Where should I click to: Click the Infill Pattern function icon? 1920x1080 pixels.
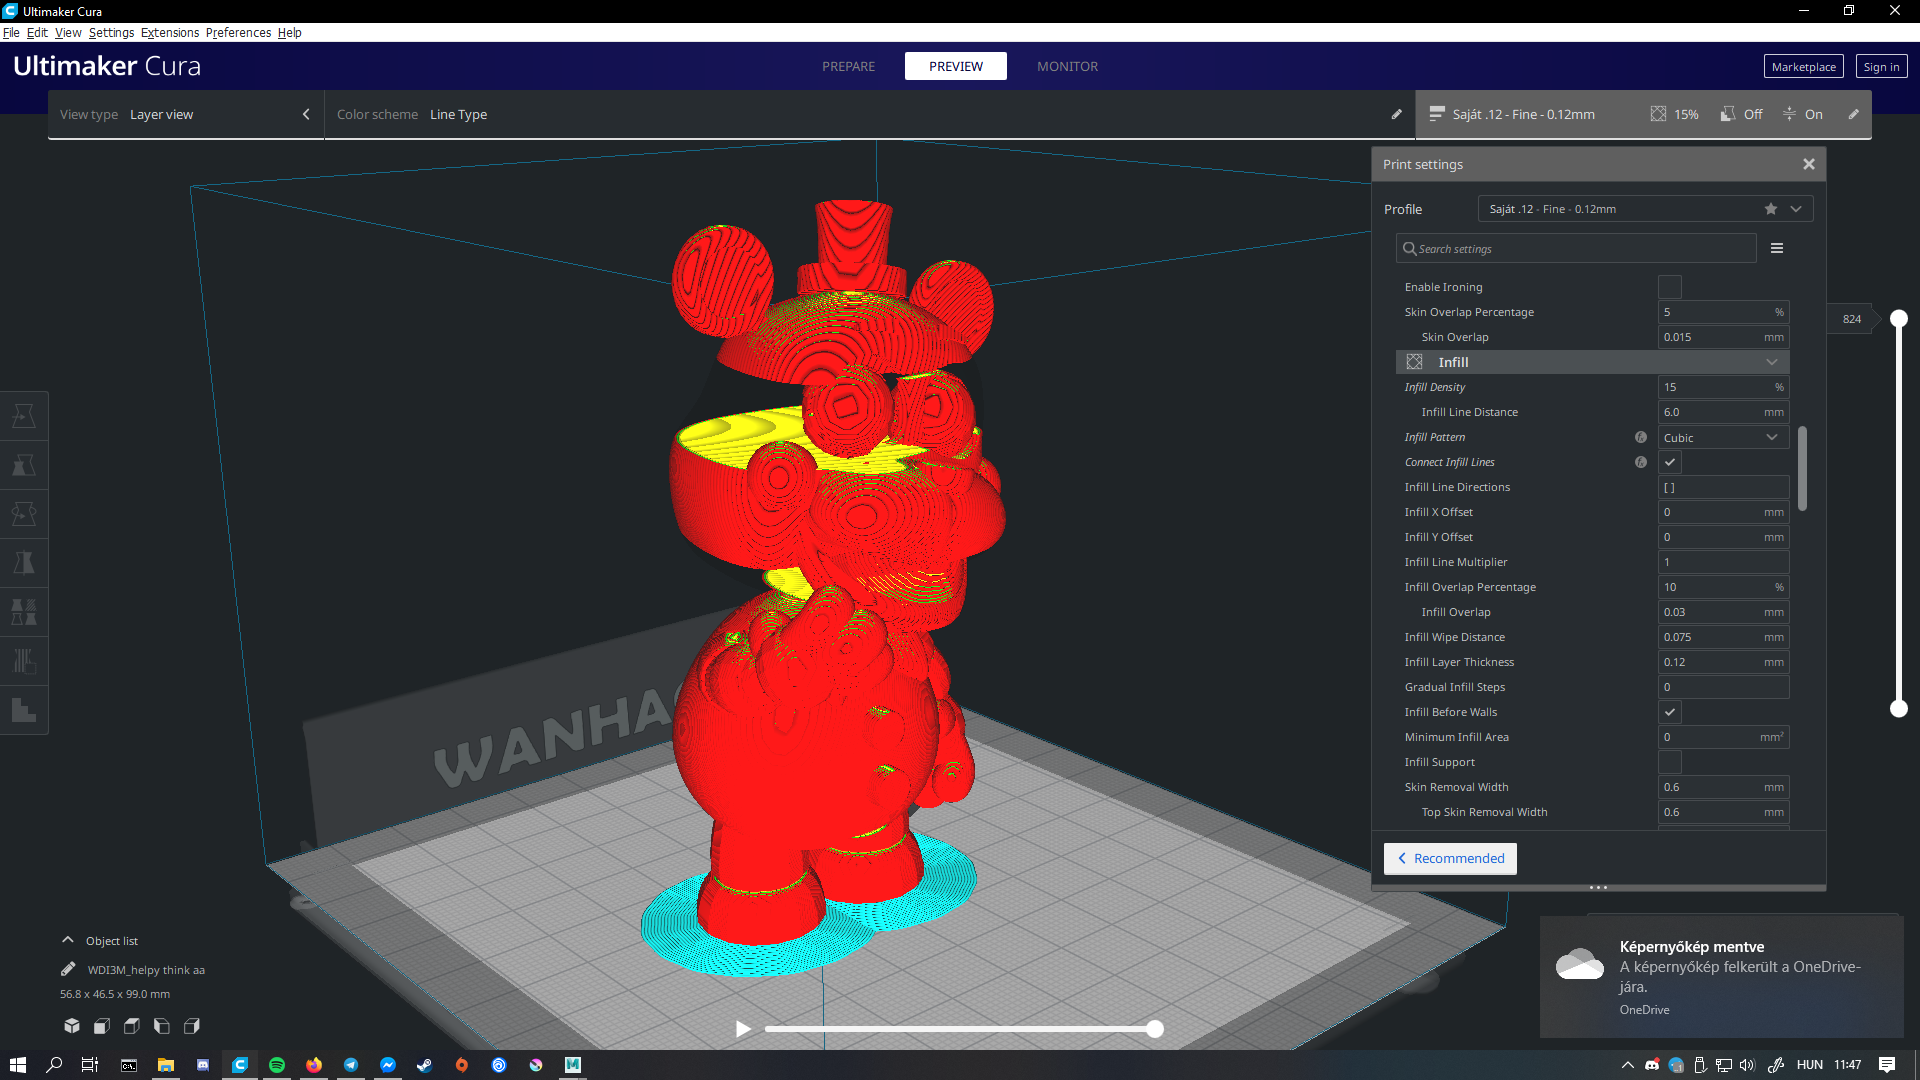1641,437
